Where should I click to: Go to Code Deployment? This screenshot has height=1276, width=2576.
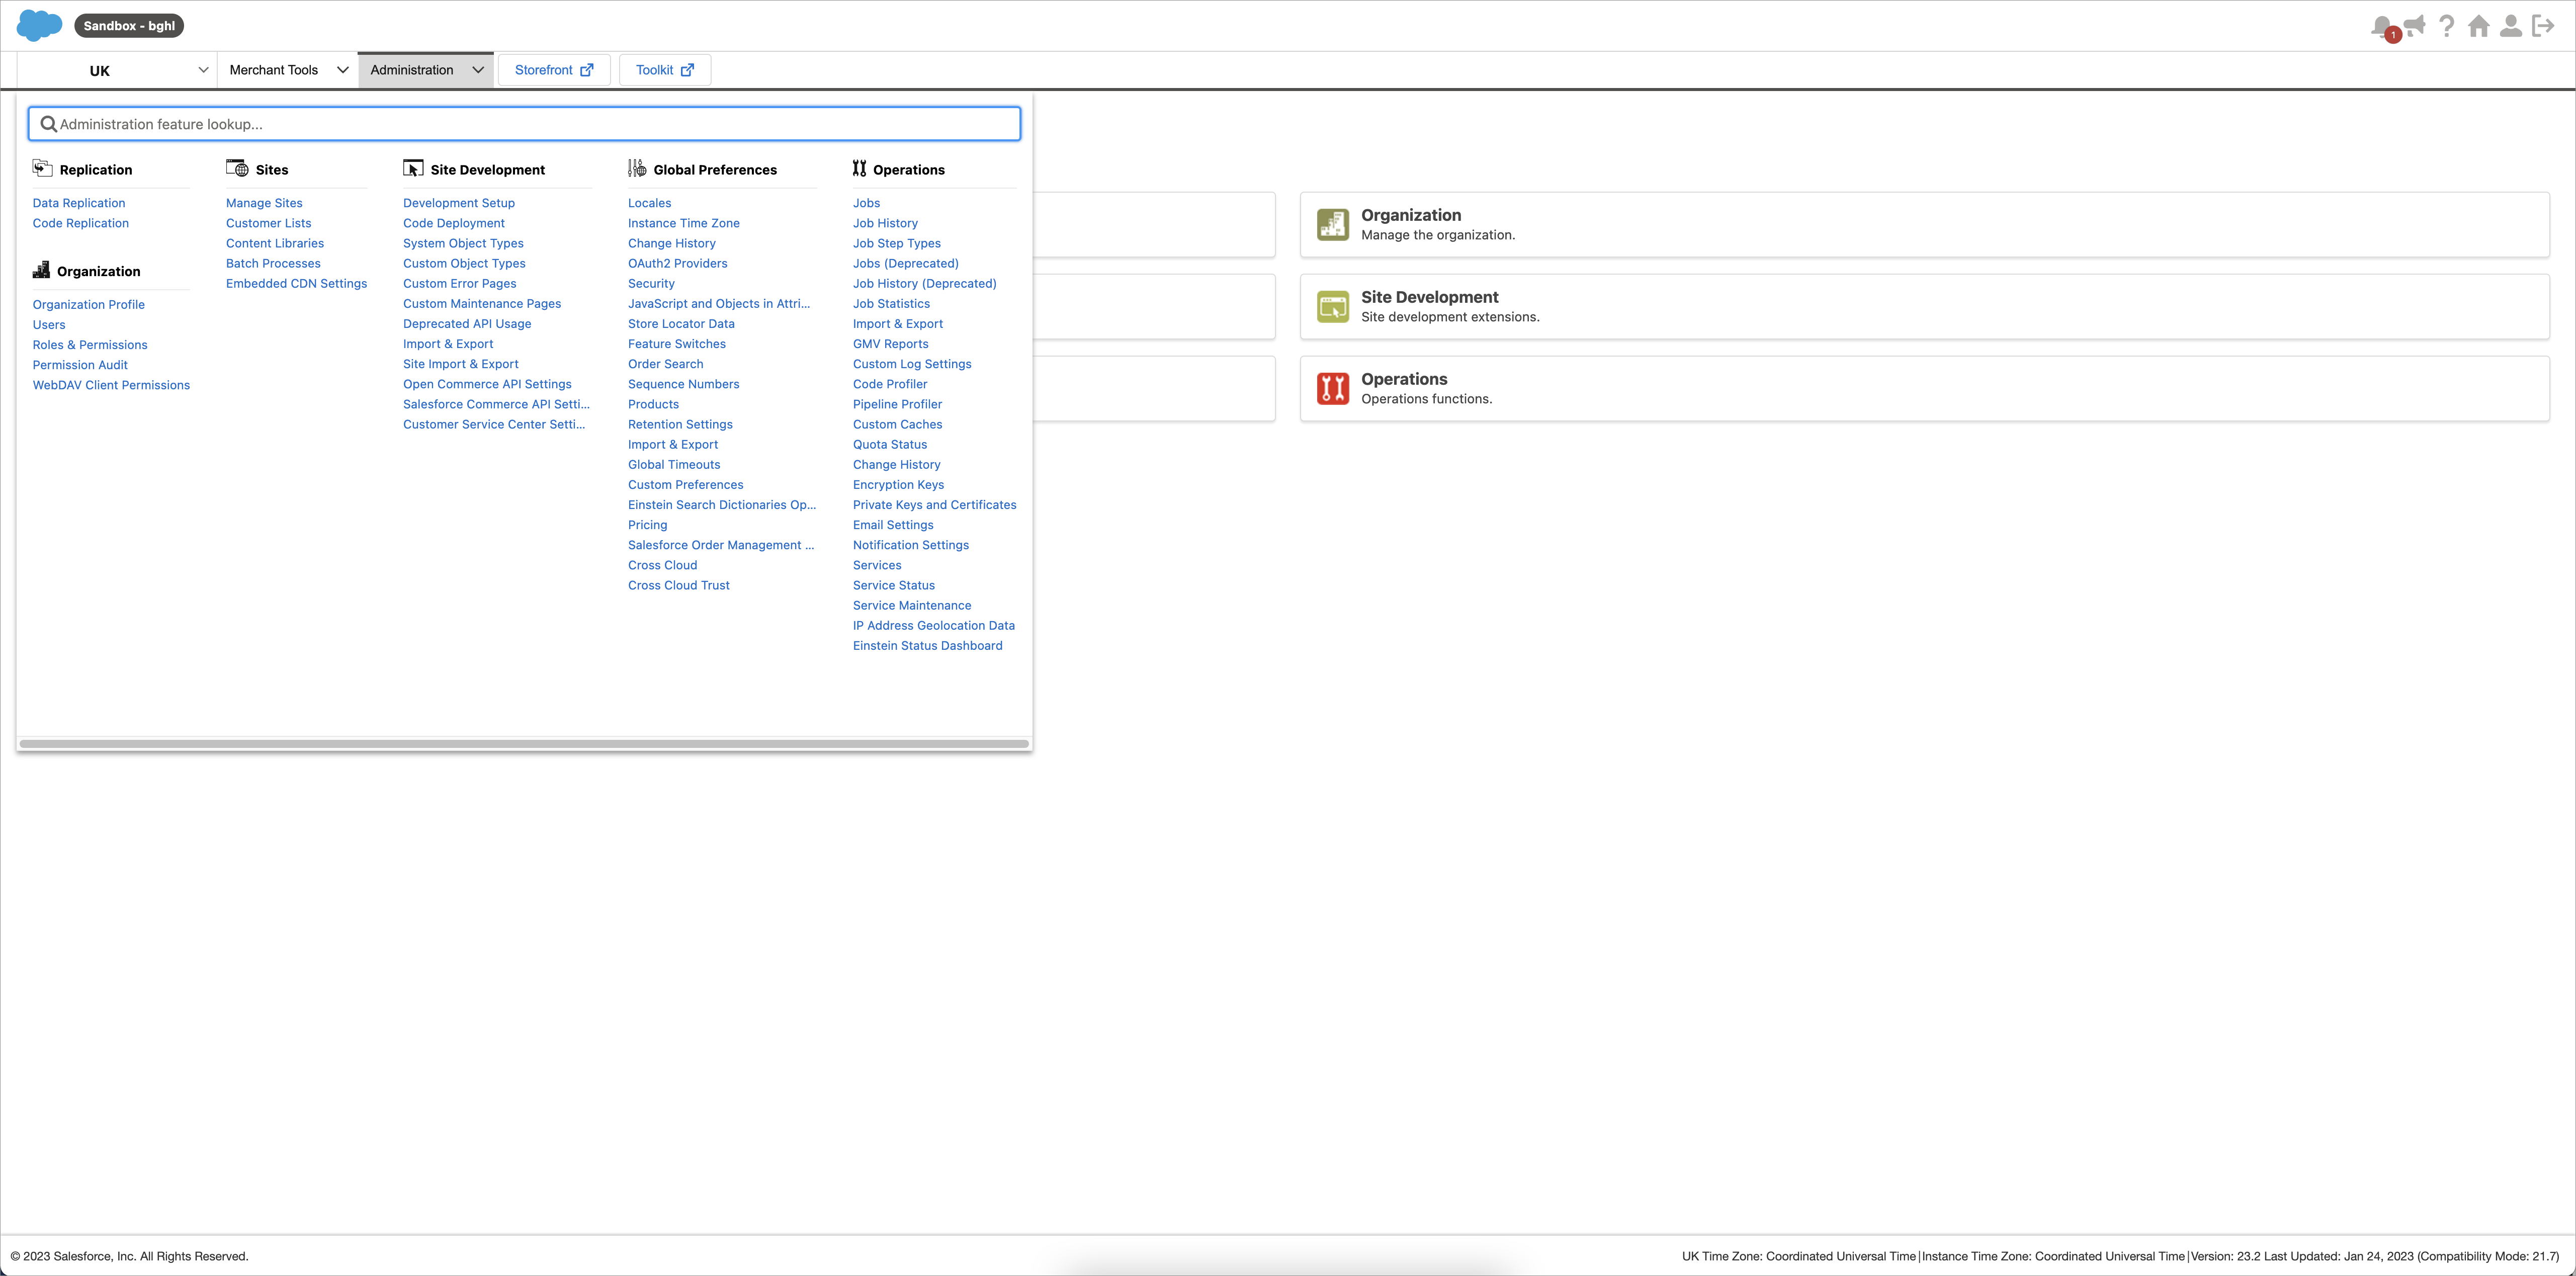pos(454,223)
